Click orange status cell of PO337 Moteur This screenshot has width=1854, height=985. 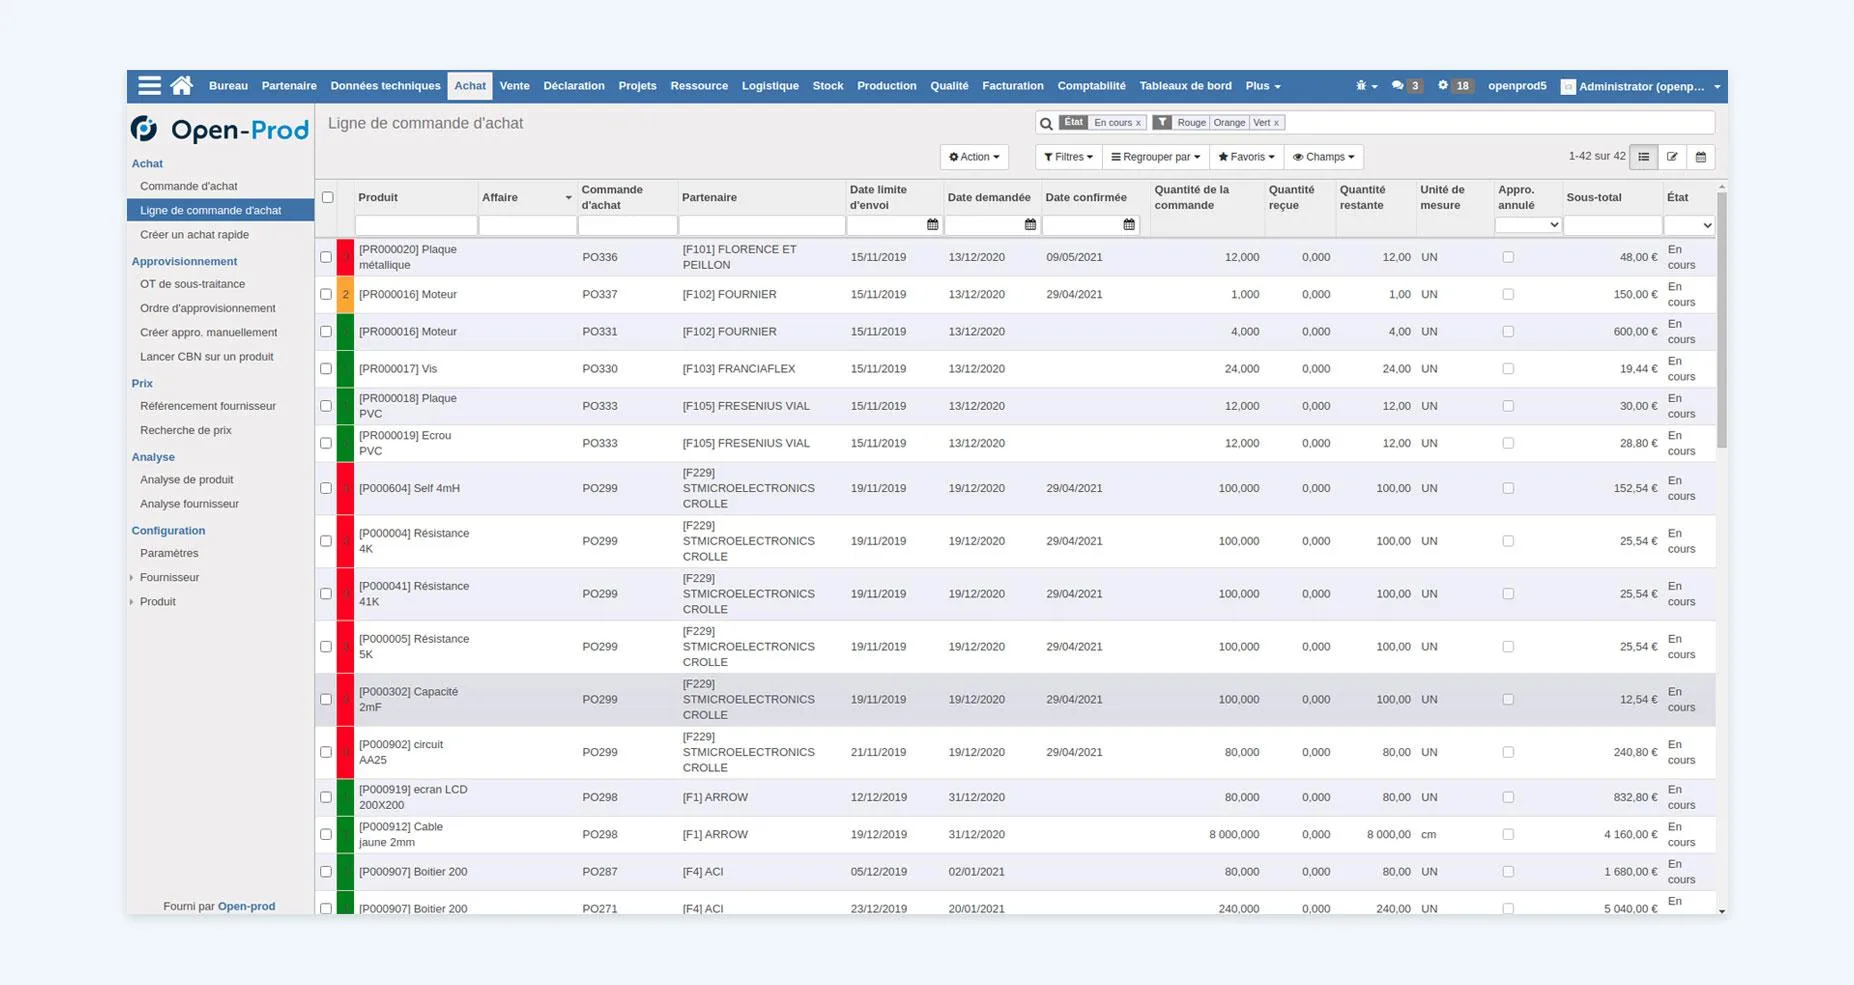345,294
